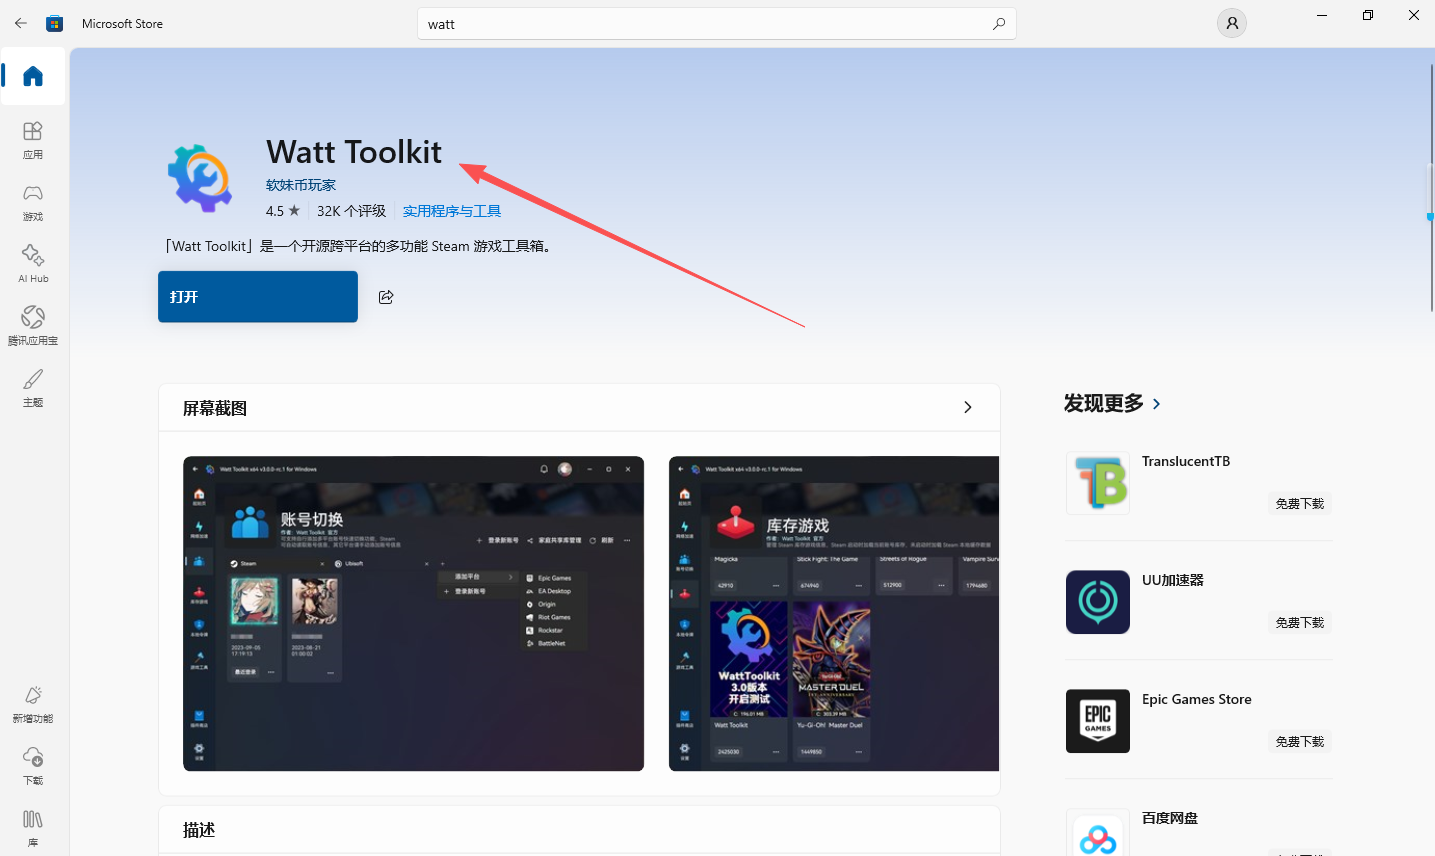Open the 应用 (Apps) sidebar section

coord(33,140)
